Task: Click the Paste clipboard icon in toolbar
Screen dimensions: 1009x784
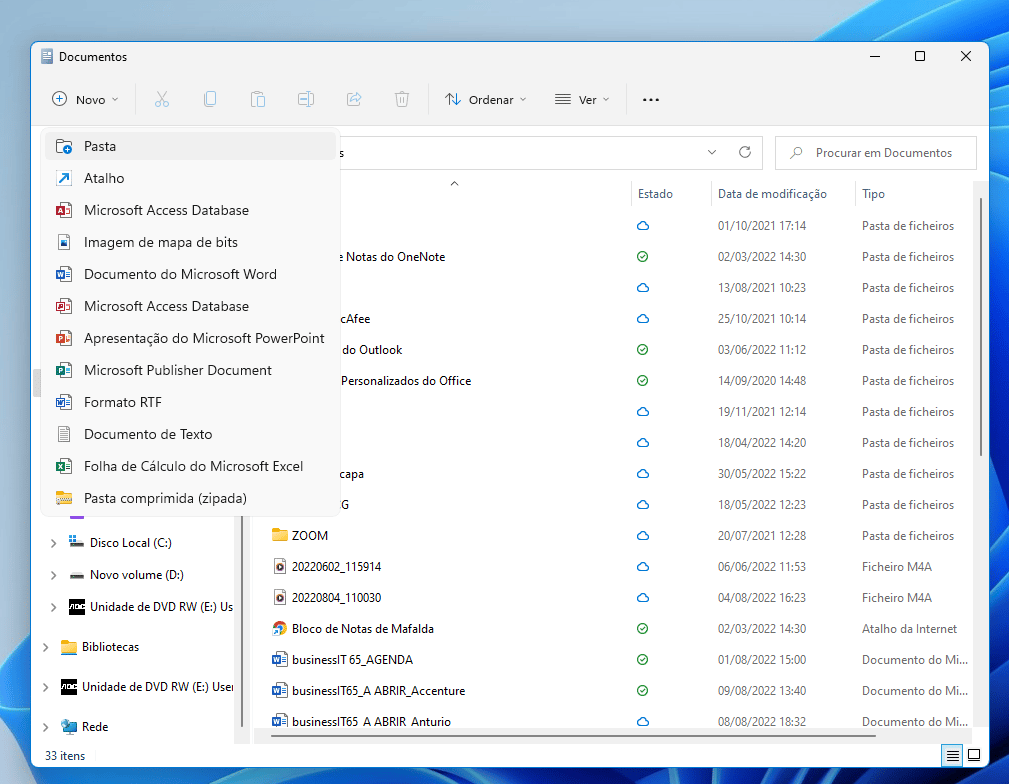Action: click(x=258, y=99)
